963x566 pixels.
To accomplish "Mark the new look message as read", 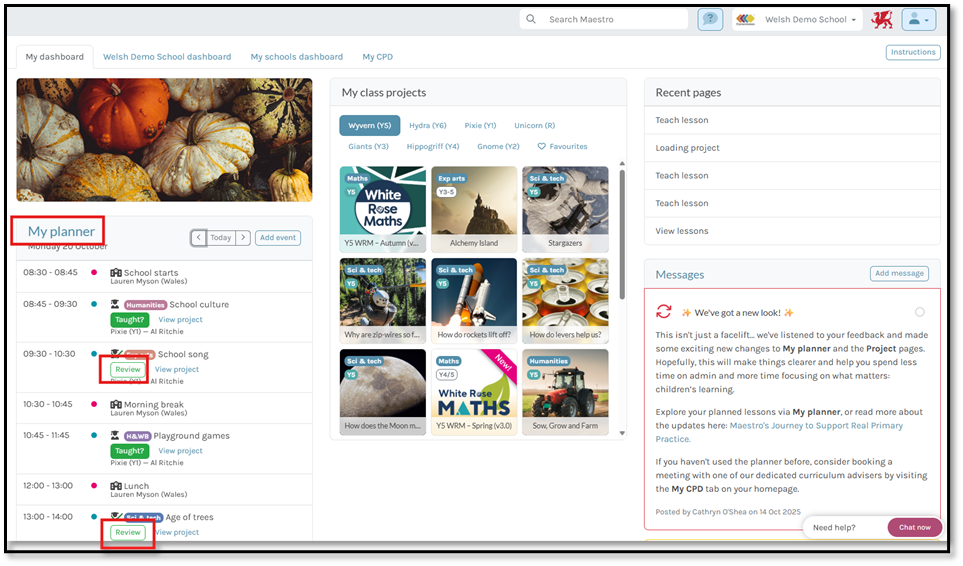I will 920,312.
